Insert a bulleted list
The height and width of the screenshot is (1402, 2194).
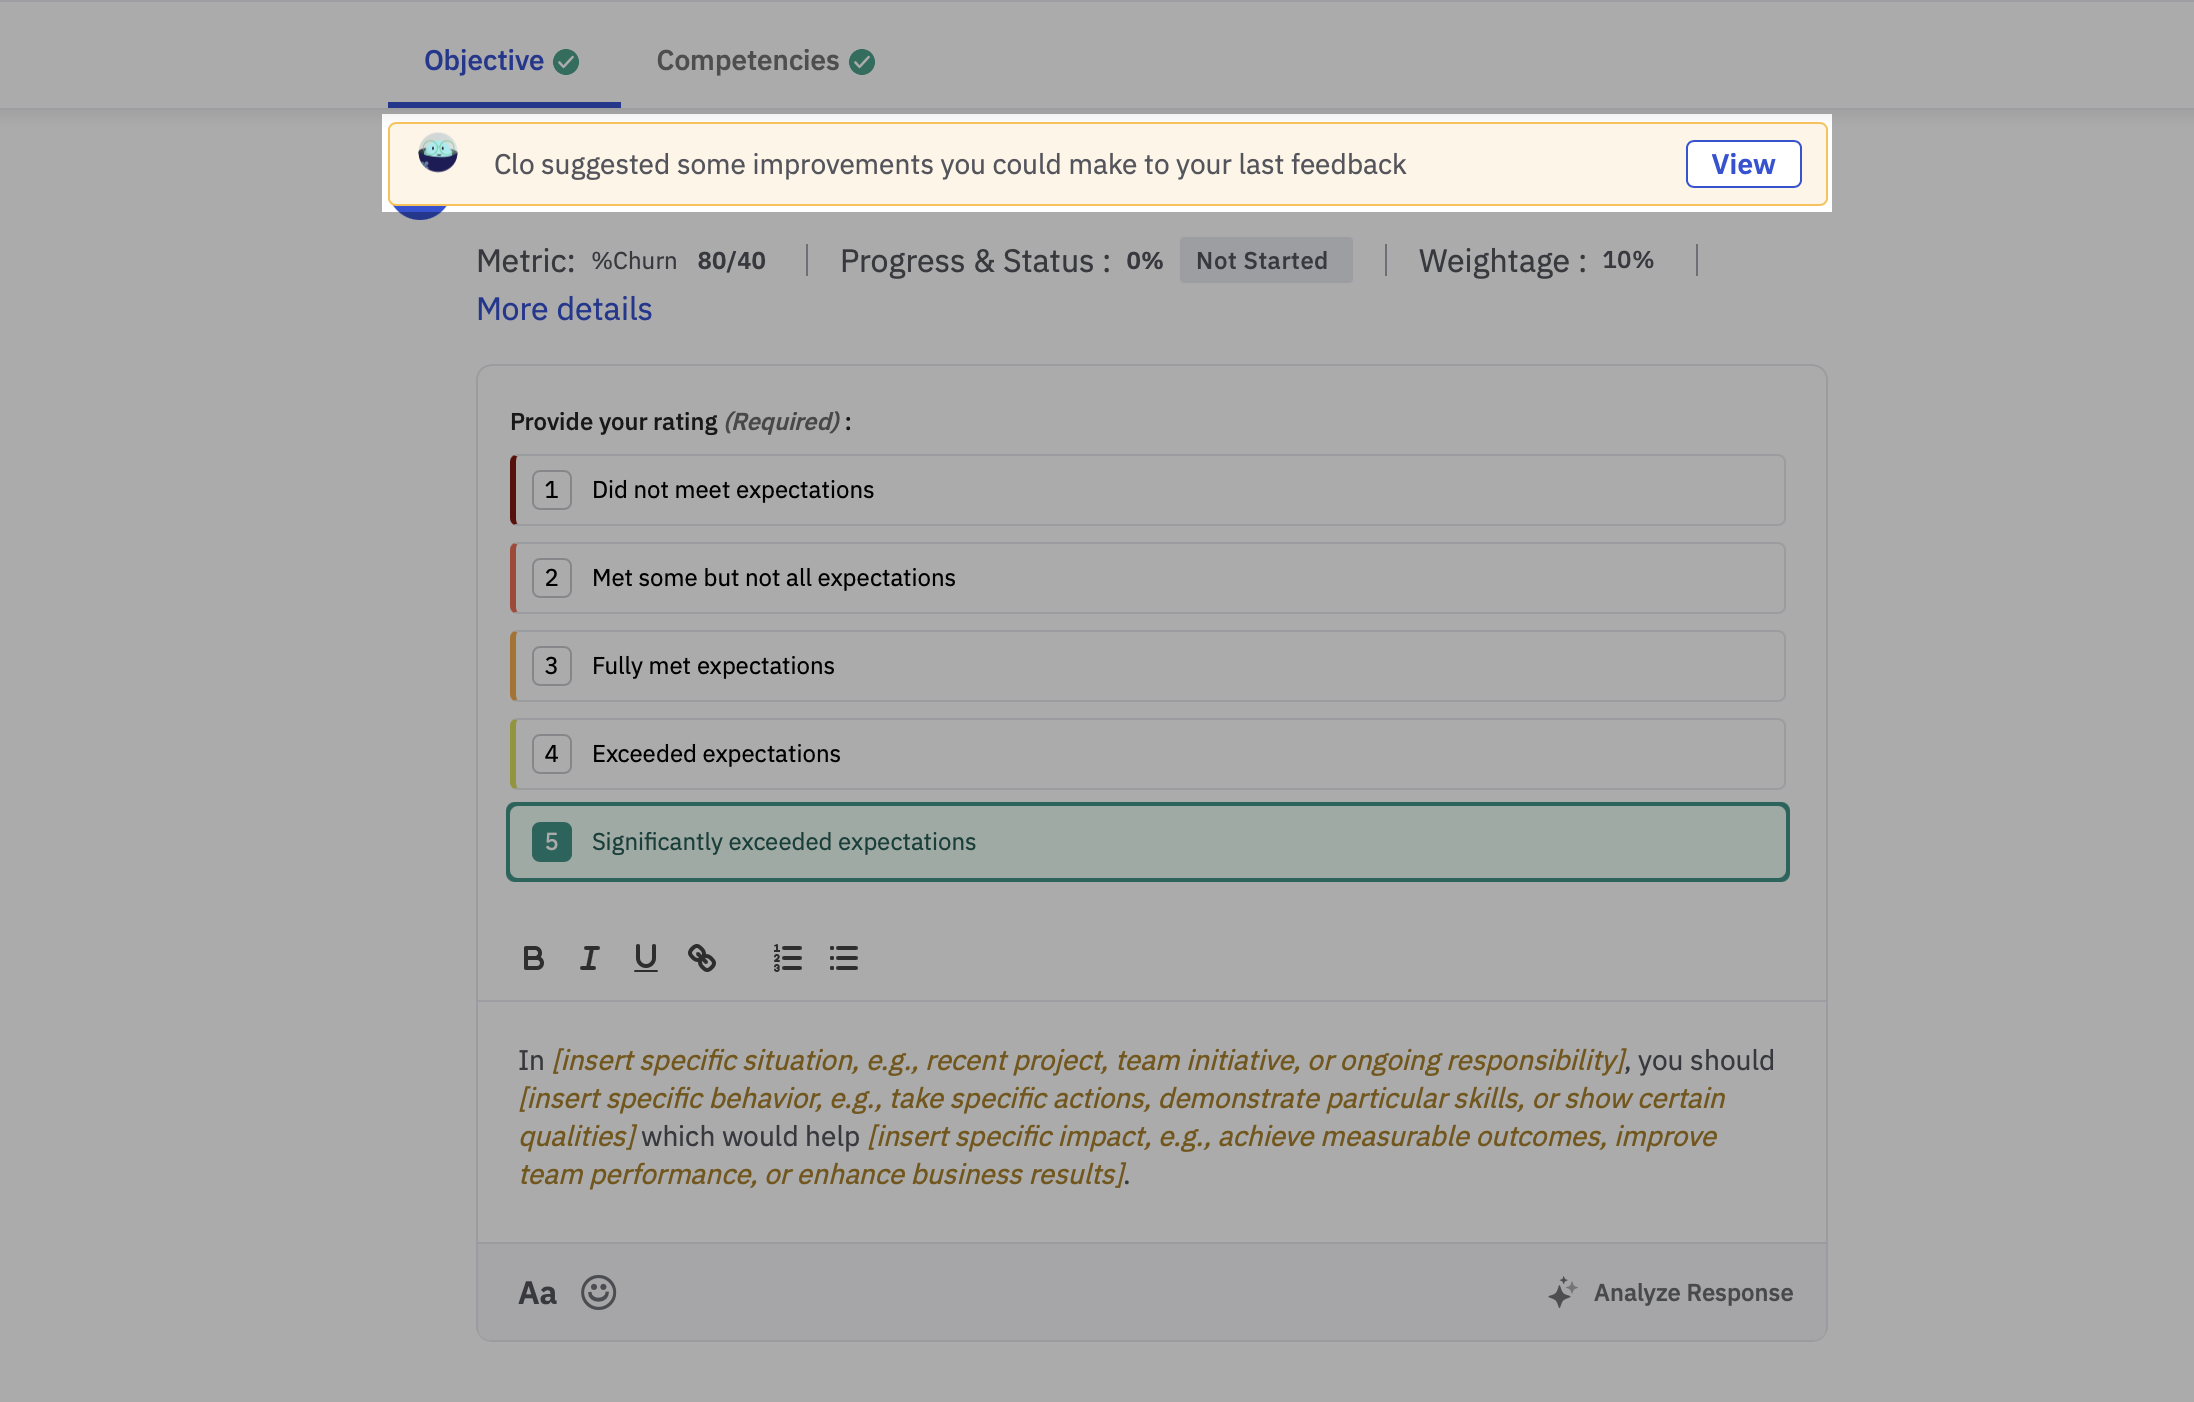point(843,958)
